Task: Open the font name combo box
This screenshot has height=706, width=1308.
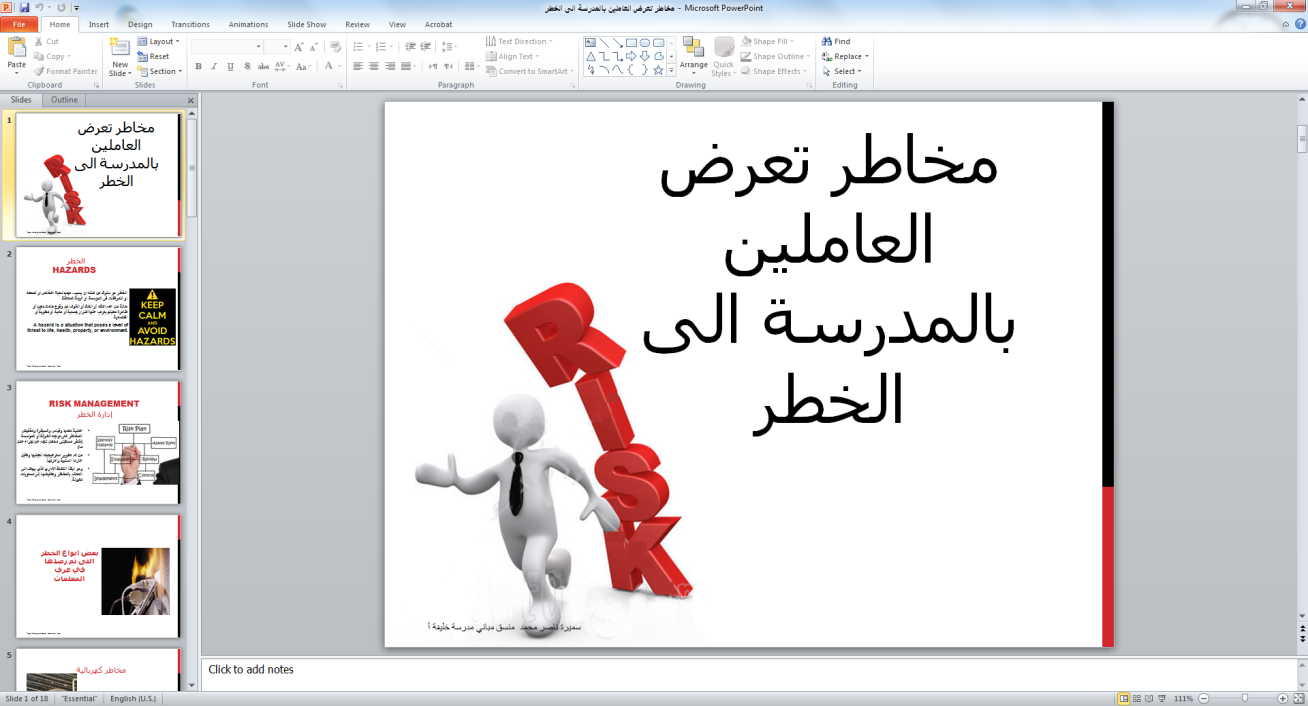Action: point(227,47)
